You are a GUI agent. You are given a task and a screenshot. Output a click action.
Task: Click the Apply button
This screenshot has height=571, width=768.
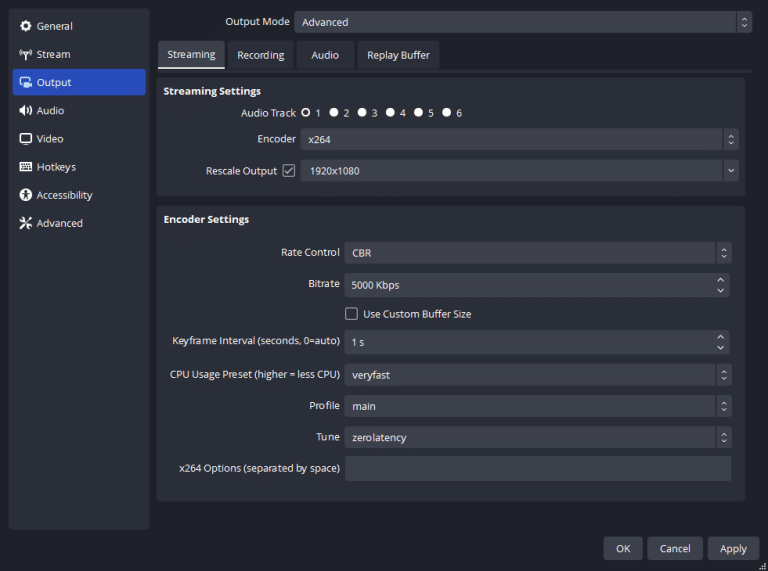point(733,548)
